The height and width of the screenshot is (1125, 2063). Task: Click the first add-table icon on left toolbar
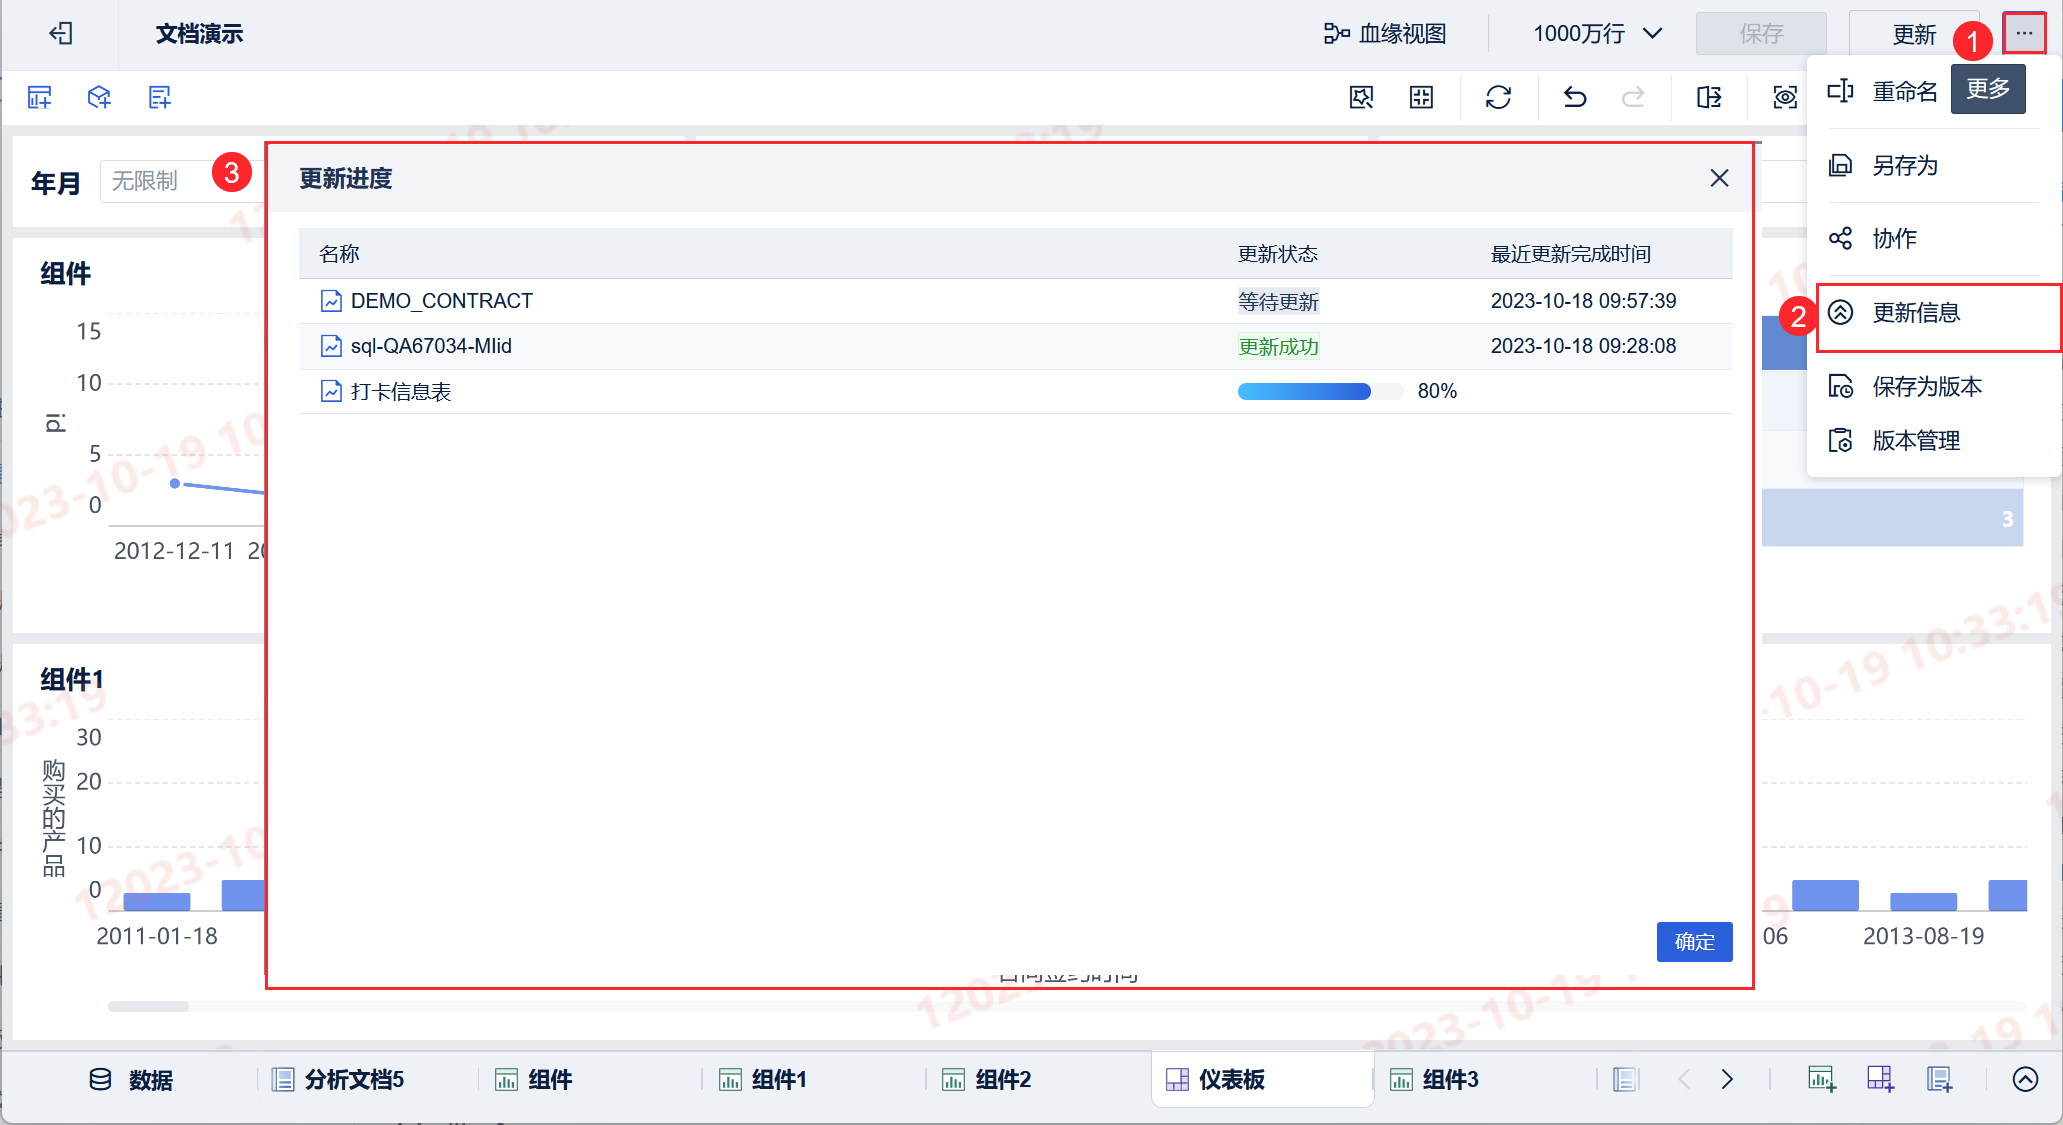click(x=40, y=97)
